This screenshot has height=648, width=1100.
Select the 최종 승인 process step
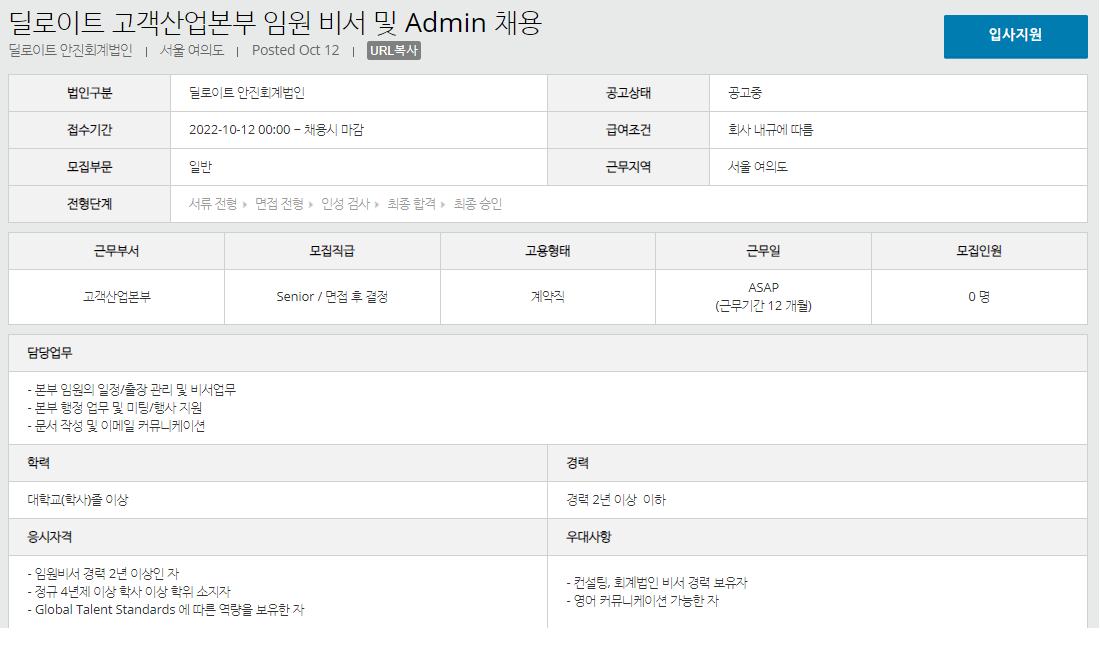(x=477, y=204)
